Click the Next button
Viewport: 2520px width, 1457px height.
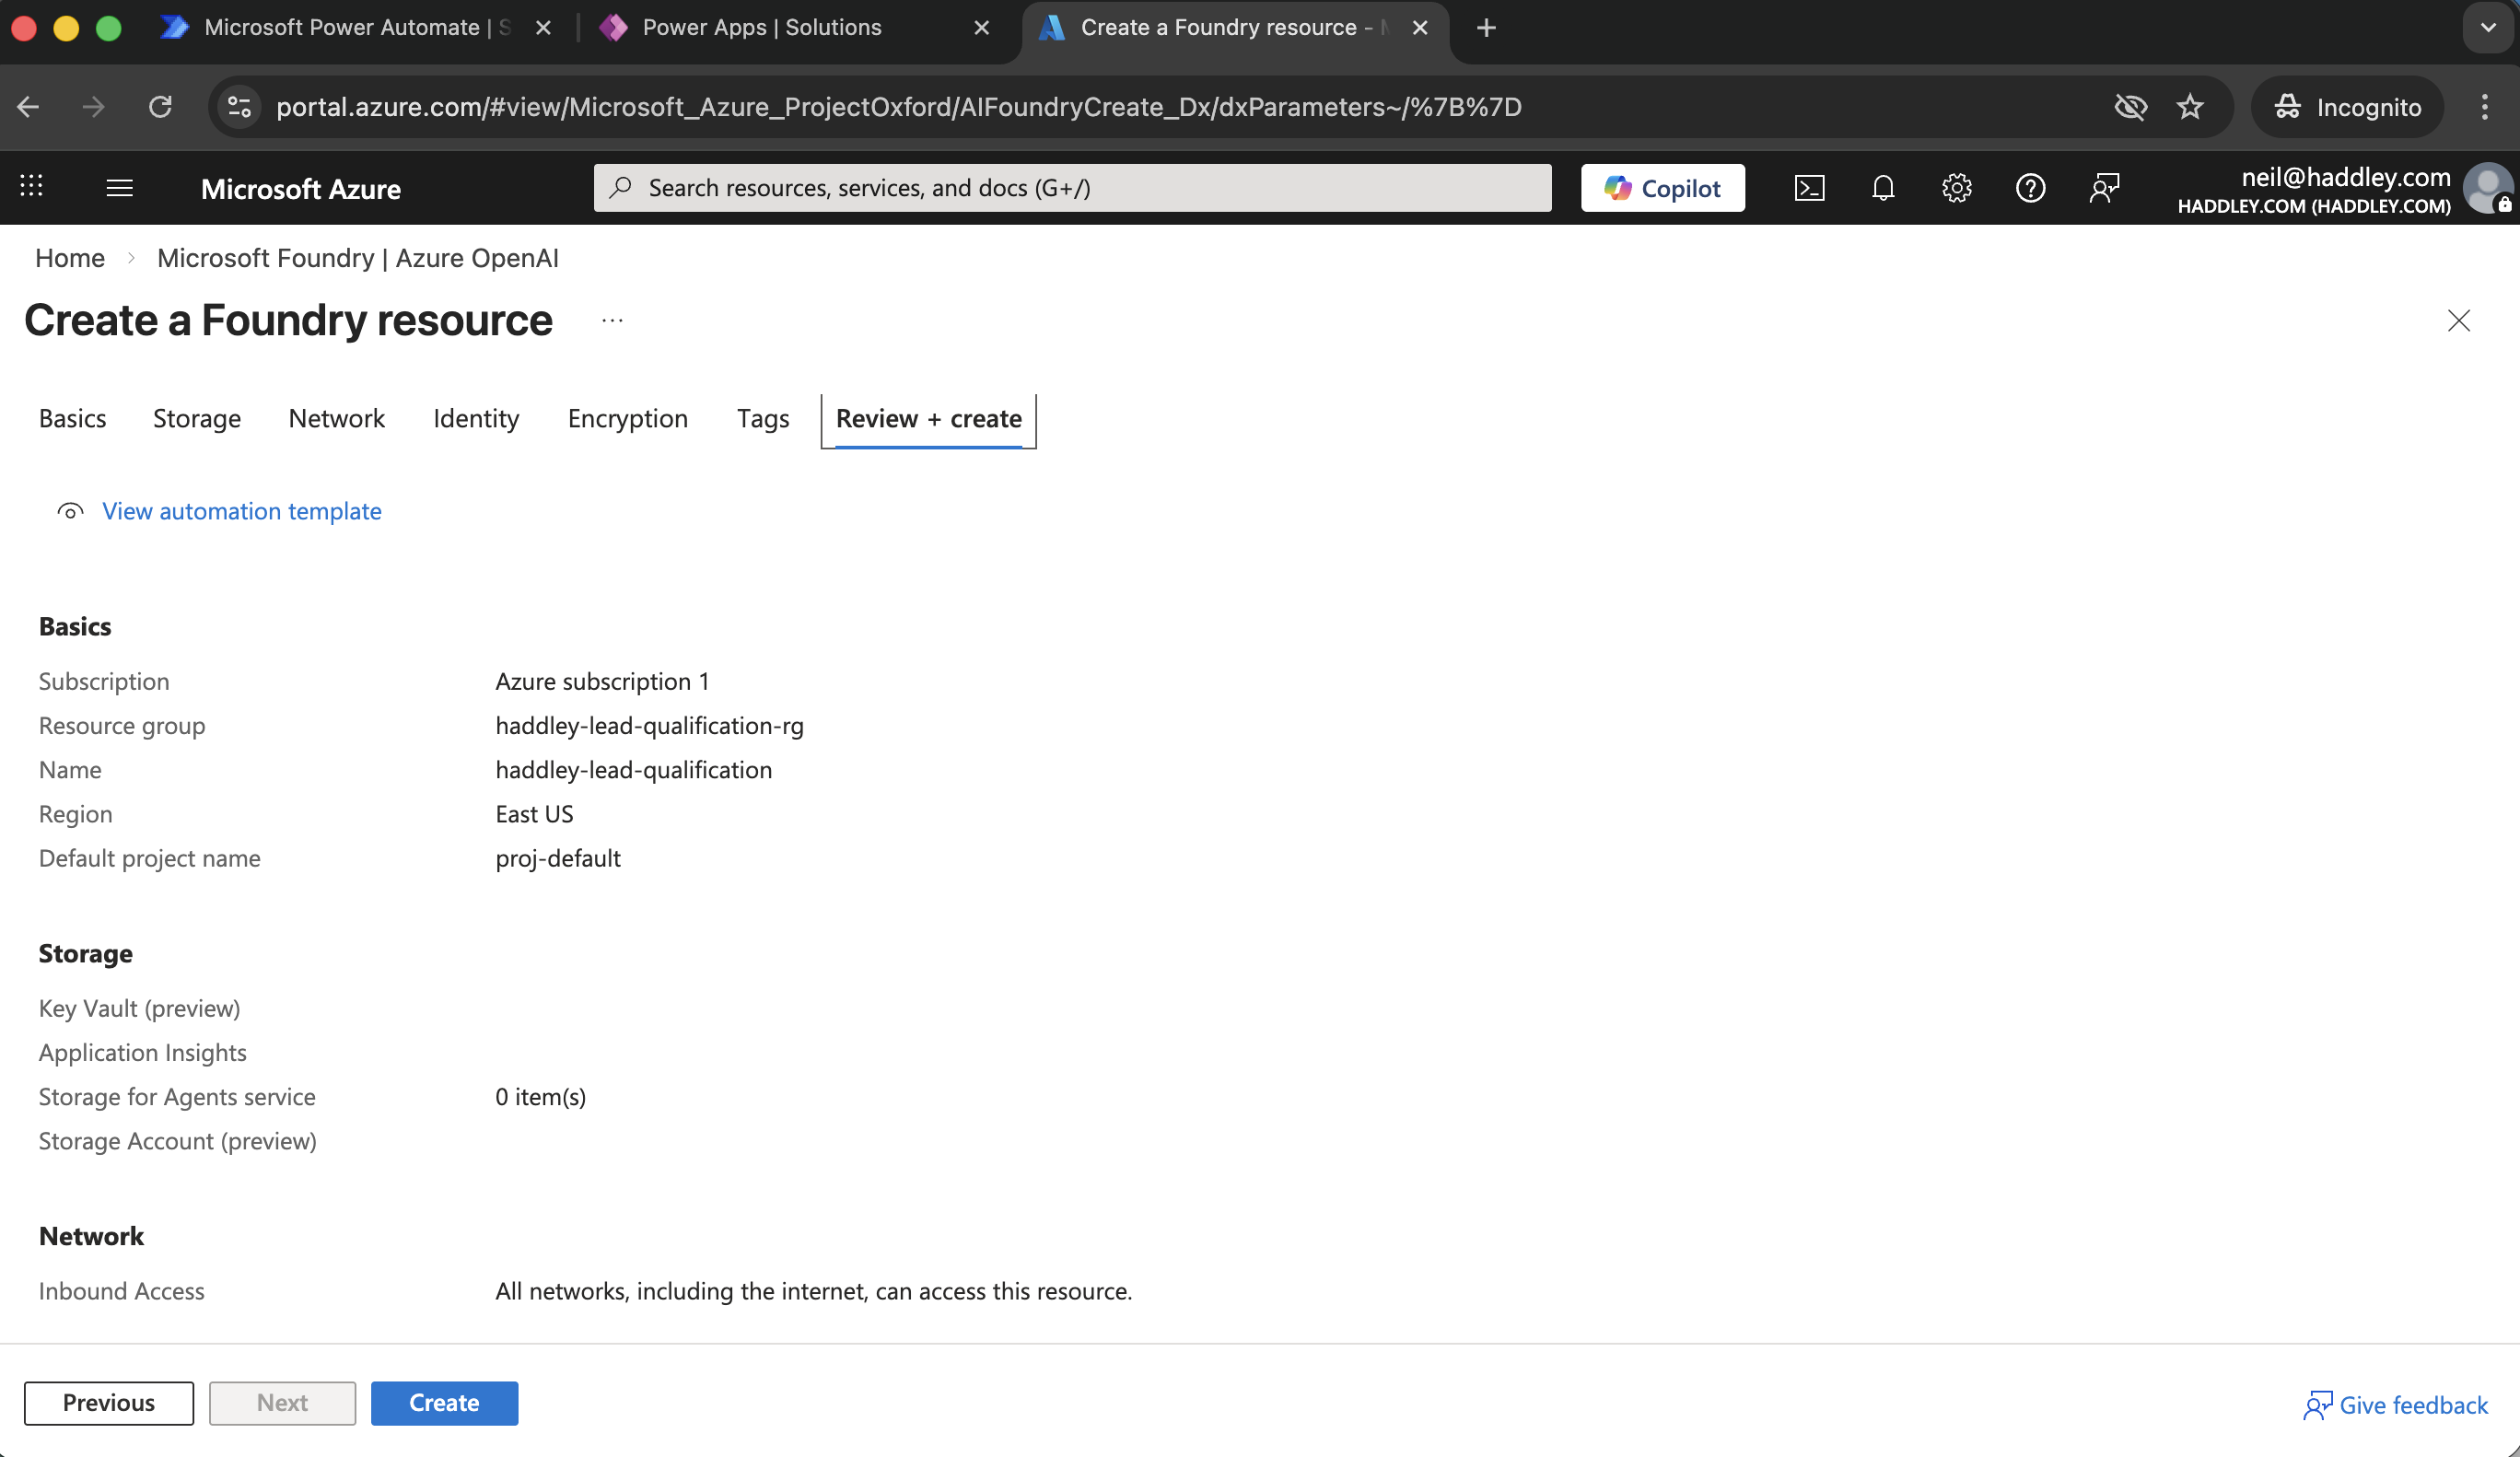282,1403
